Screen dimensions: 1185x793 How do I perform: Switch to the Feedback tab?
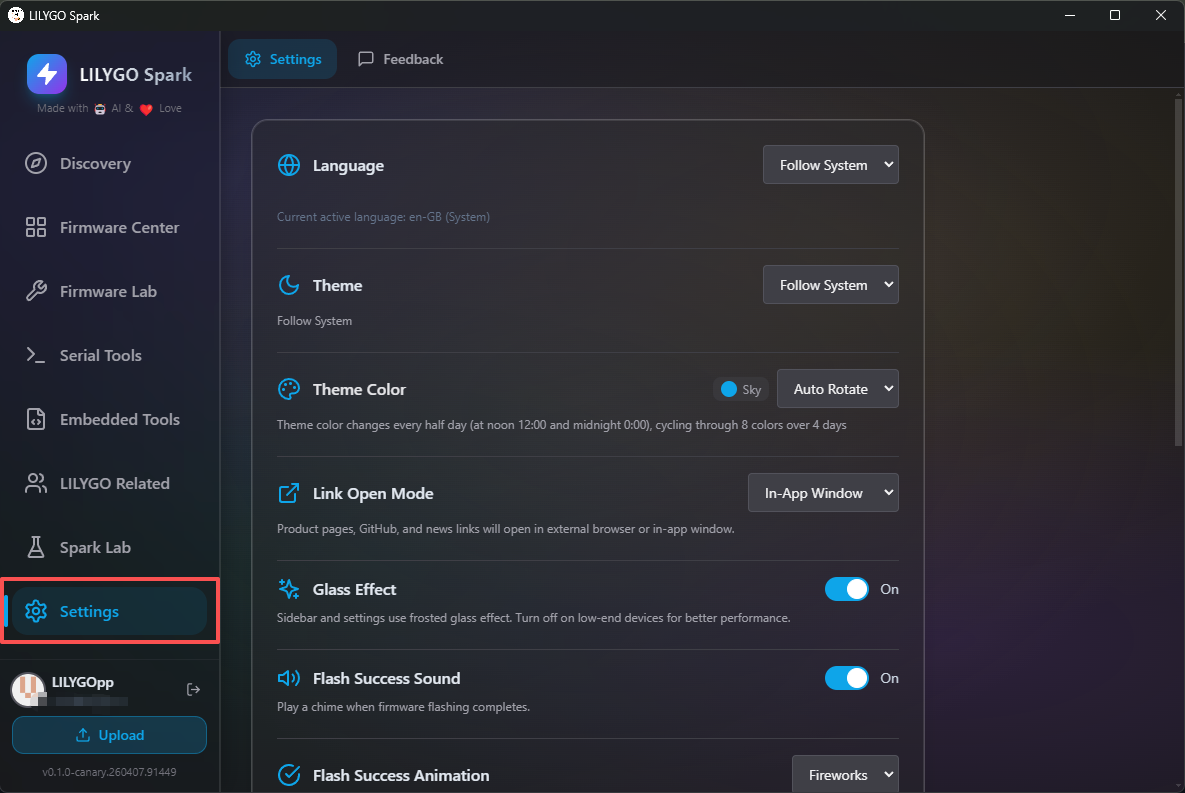pyautogui.click(x=400, y=59)
